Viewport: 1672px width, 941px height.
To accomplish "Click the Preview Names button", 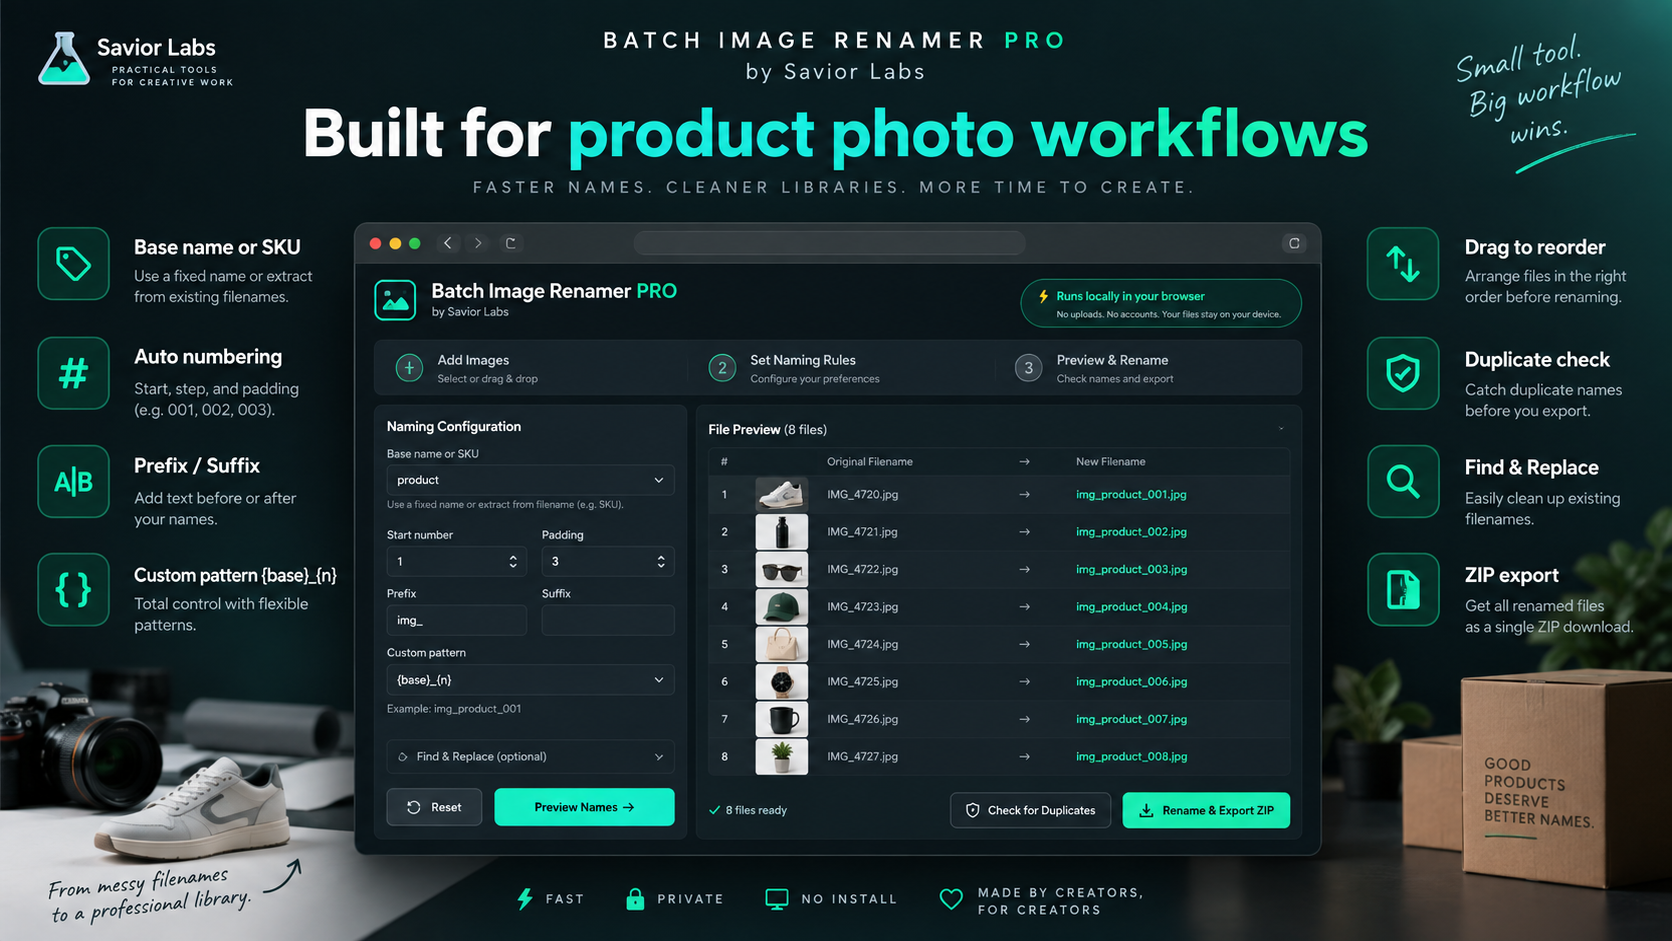I will pos(584,807).
